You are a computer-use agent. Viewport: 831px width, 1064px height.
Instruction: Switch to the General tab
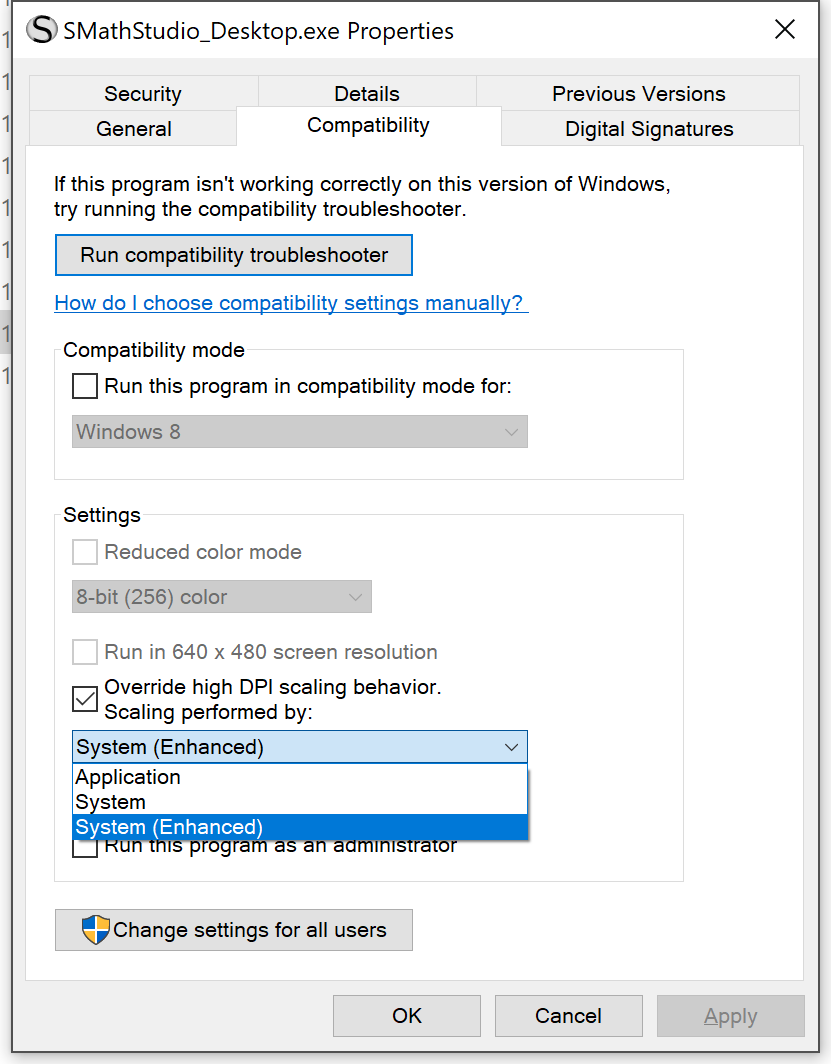(134, 129)
